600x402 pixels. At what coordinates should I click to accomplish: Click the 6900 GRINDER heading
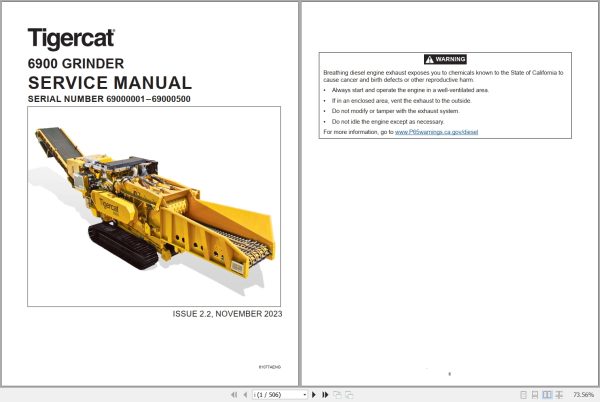click(x=76, y=63)
